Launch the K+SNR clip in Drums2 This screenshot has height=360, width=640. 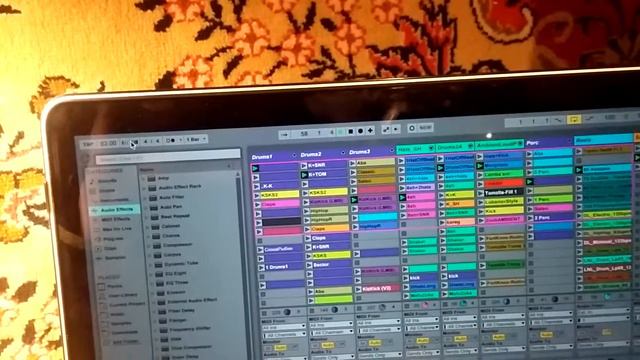(304, 166)
